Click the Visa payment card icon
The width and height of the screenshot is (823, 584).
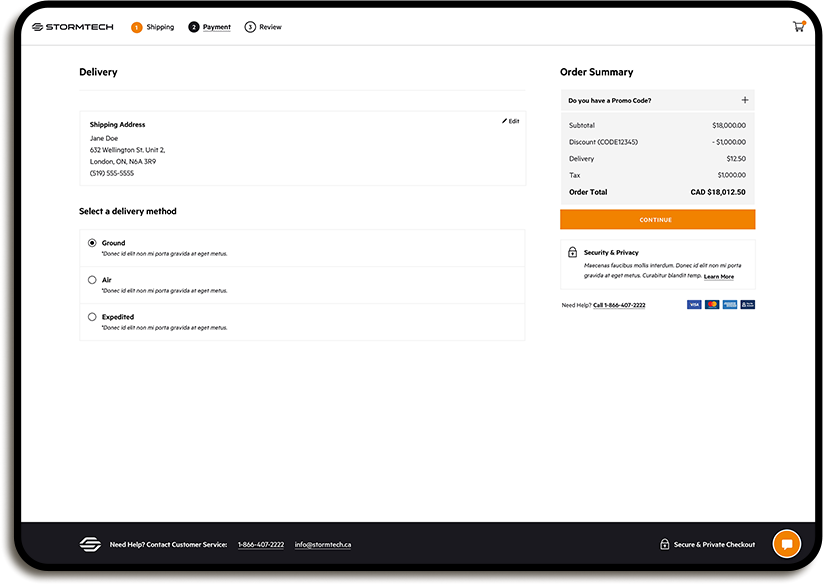pos(694,304)
